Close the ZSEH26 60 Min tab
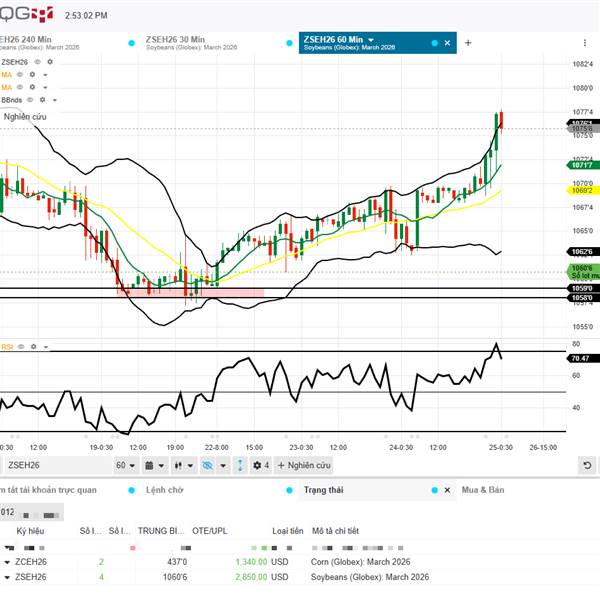 coord(447,43)
